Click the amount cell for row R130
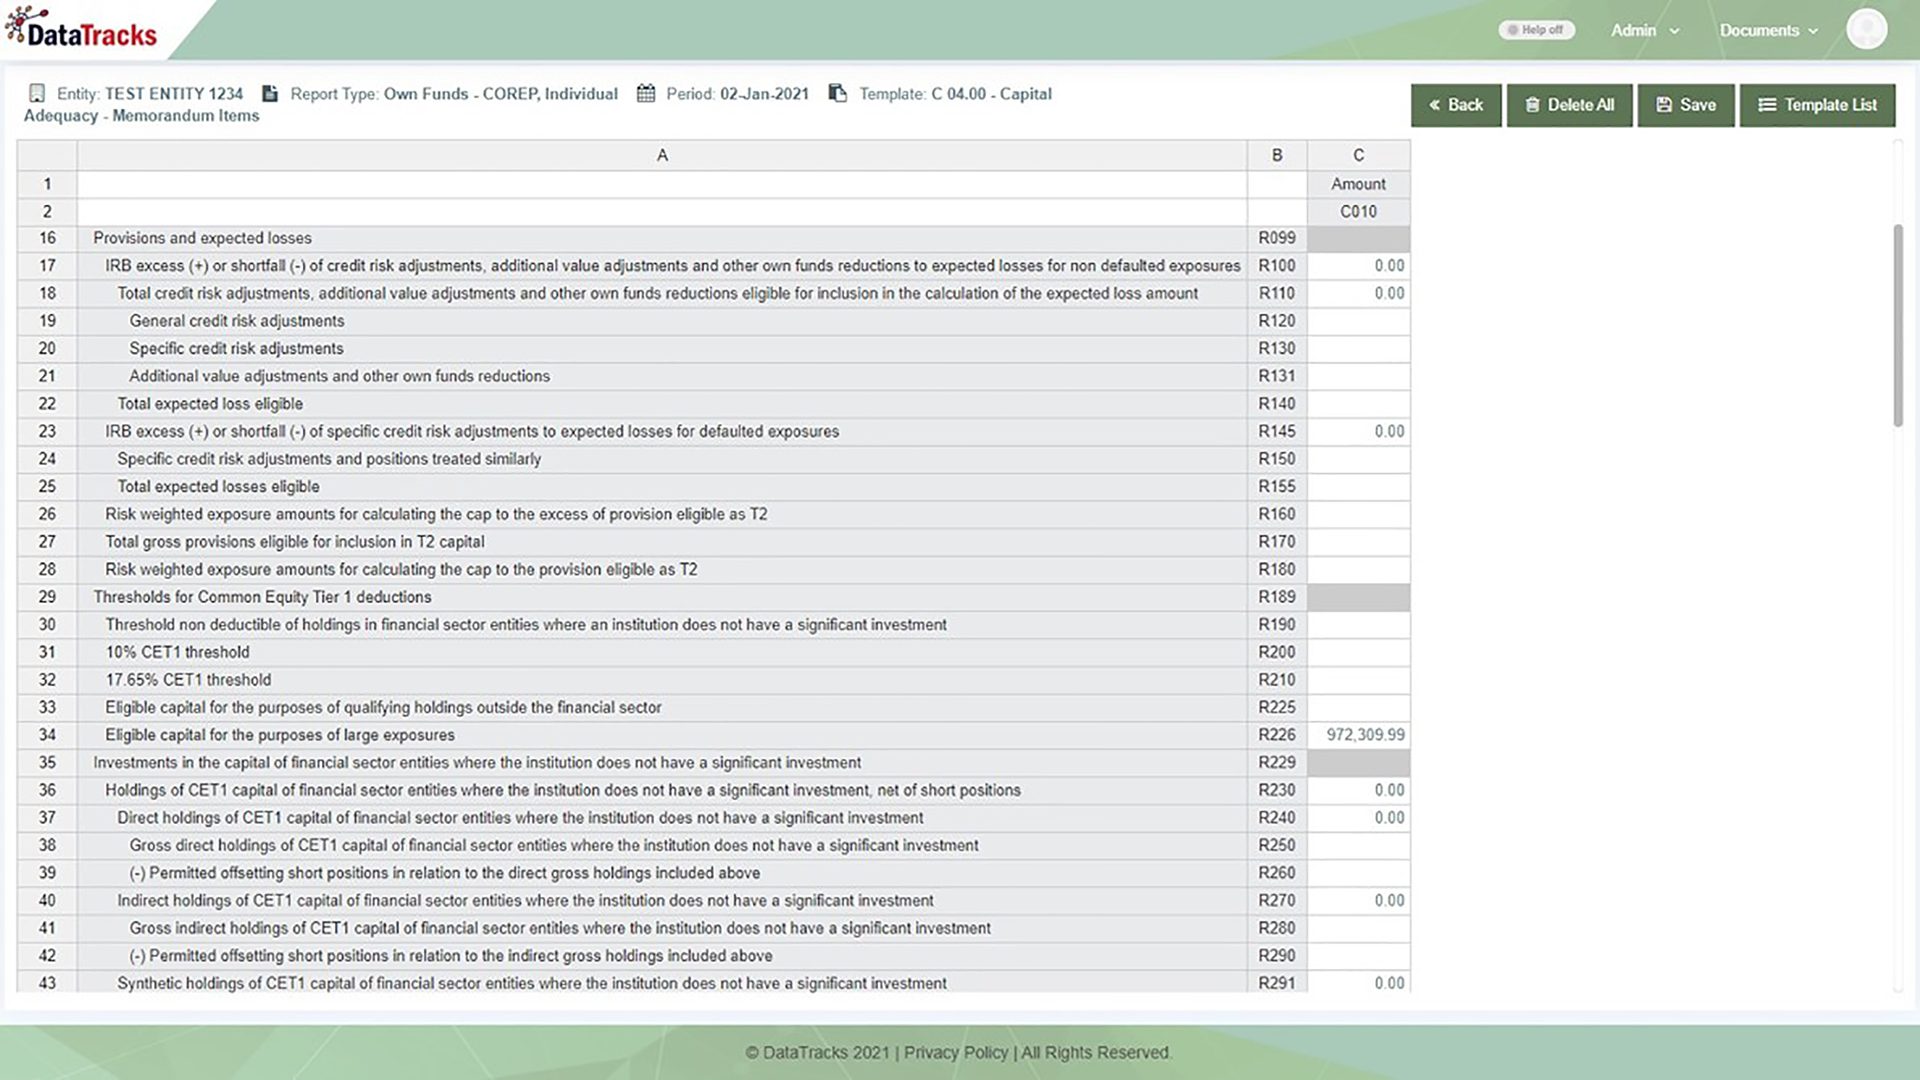The image size is (1920, 1080). 1358,348
